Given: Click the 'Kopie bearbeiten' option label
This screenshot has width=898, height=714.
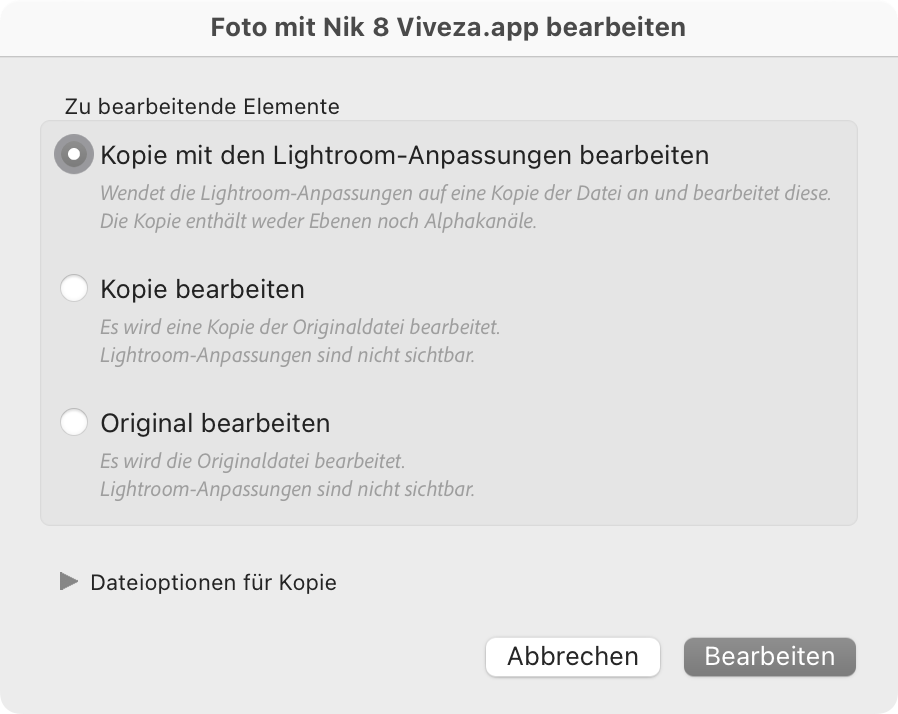Looking at the screenshot, I should point(202,289).
